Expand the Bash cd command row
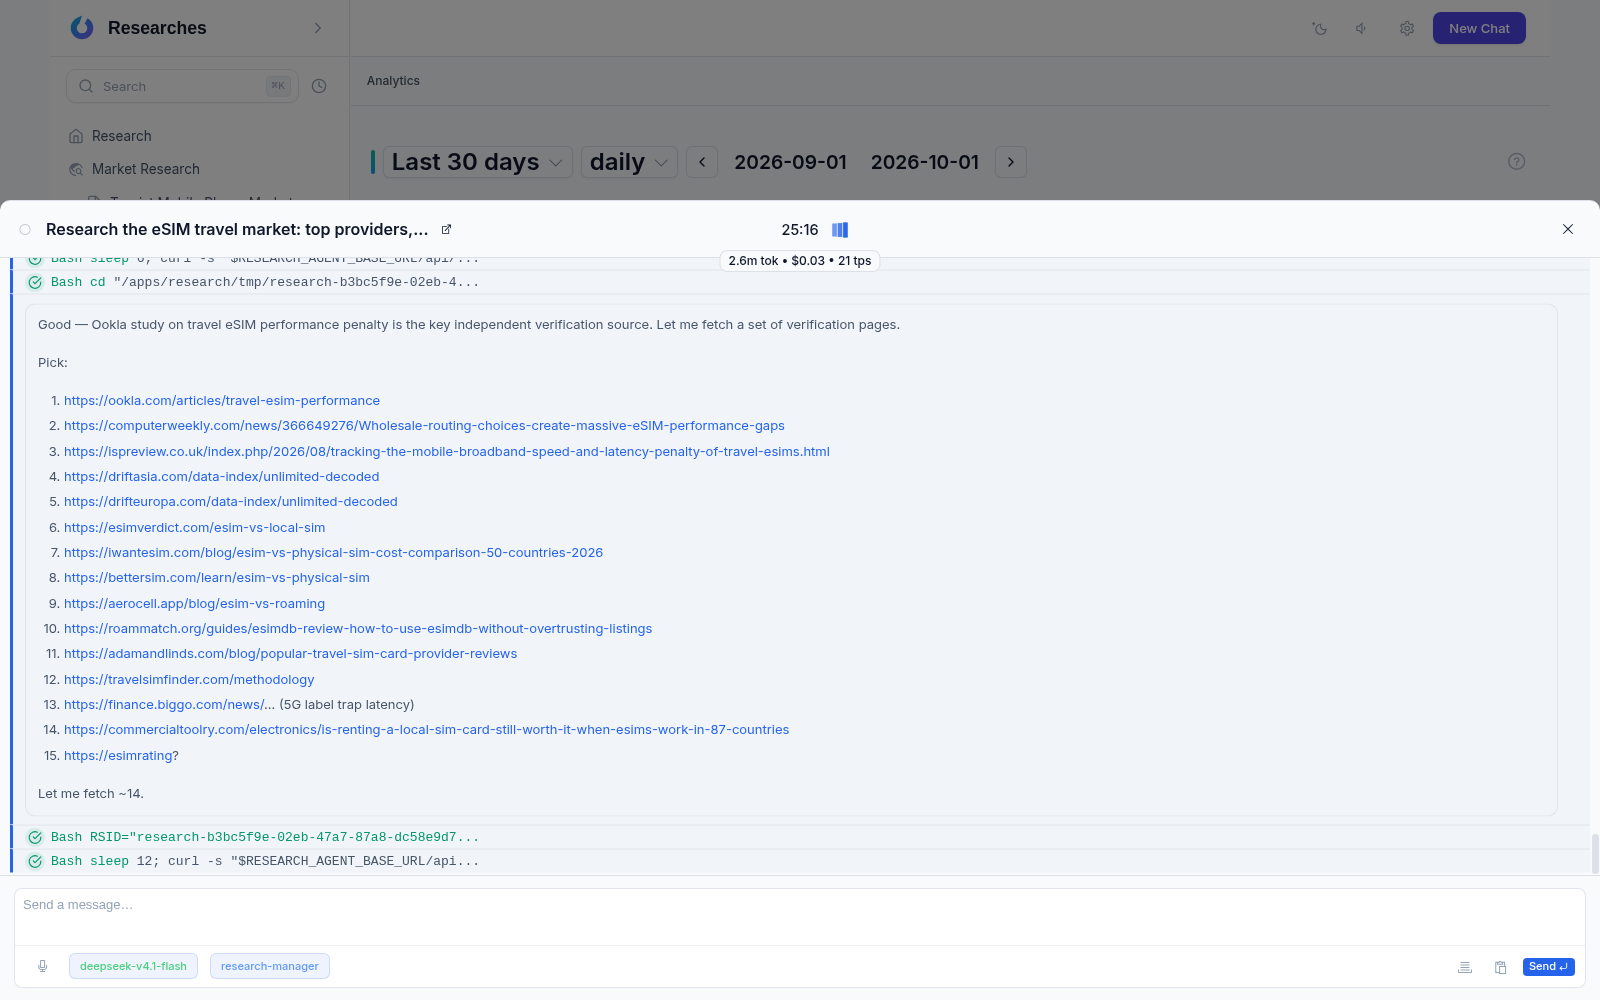This screenshot has width=1600, height=1000. [800, 282]
